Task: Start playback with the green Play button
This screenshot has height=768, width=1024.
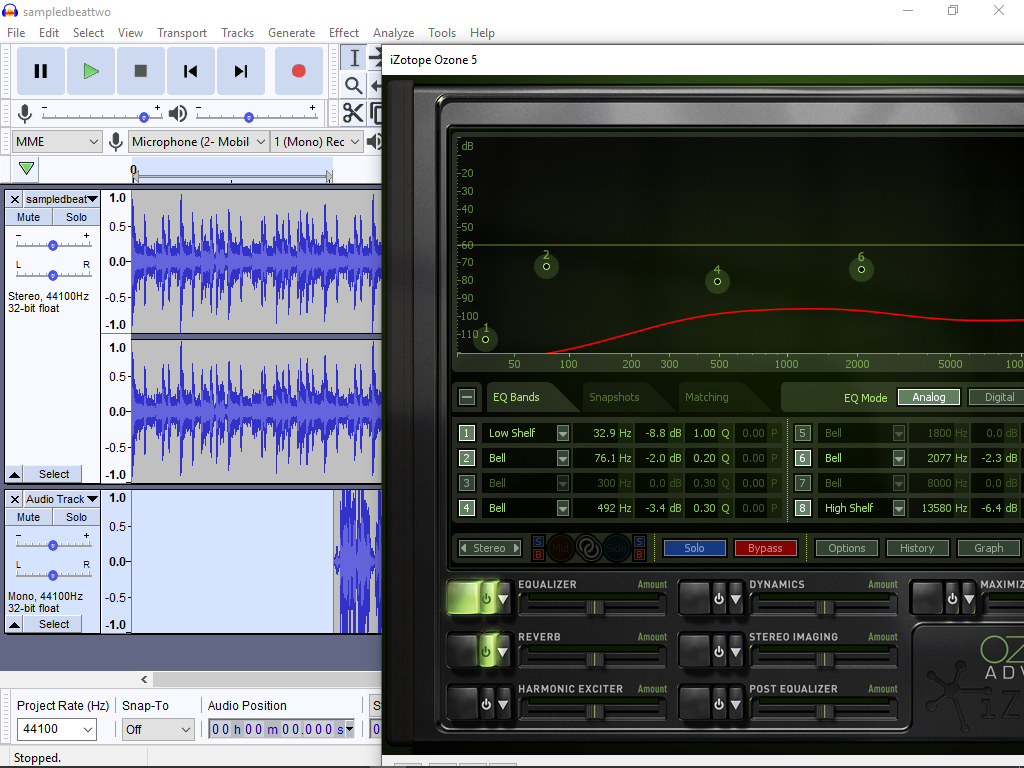Action: pos(91,71)
